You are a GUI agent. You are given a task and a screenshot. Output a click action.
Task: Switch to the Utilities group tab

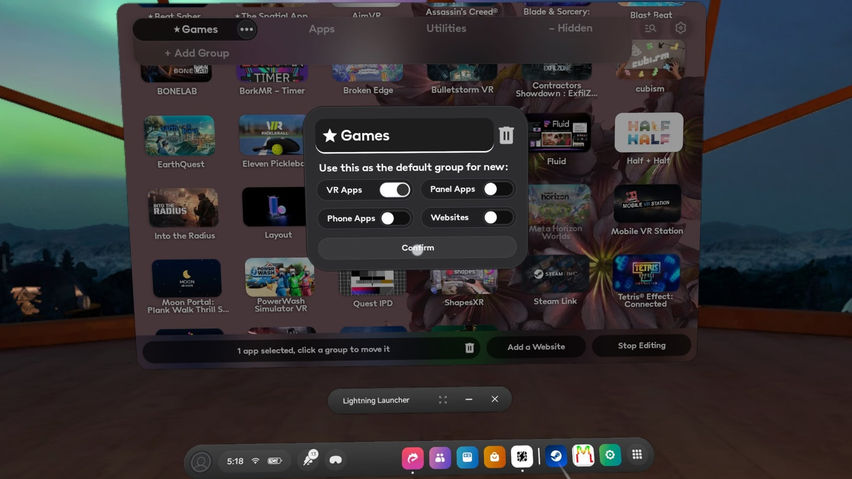point(446,28)
